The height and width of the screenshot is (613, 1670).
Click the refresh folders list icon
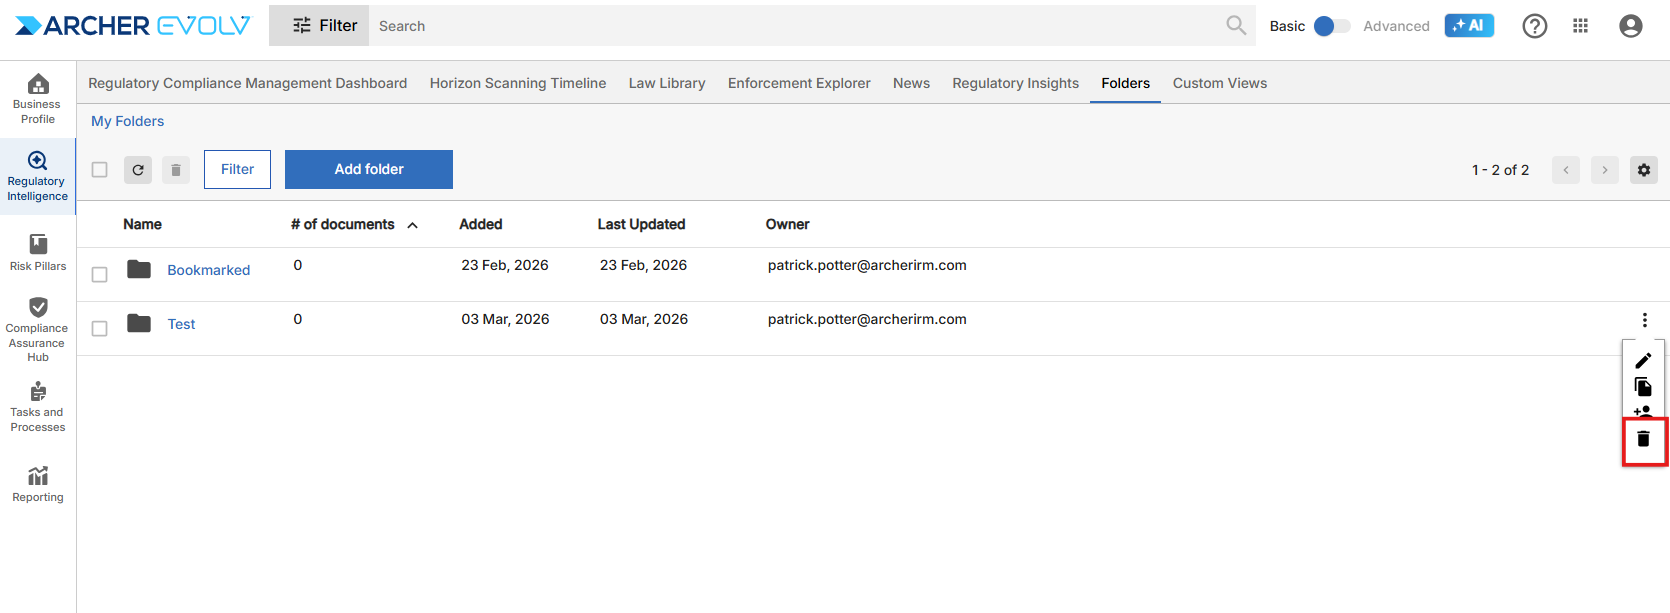[x=138, y=170]
